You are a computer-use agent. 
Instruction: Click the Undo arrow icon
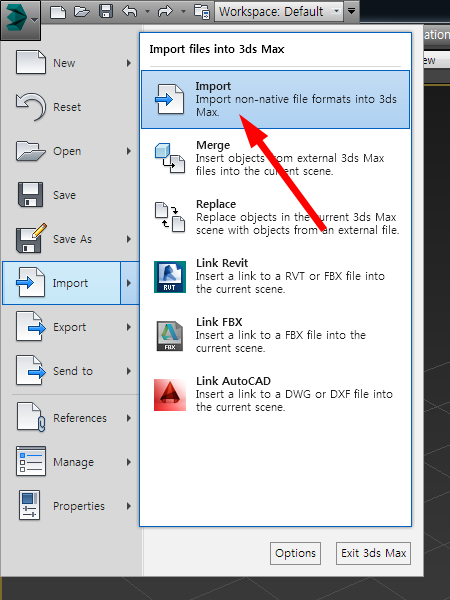130,11
